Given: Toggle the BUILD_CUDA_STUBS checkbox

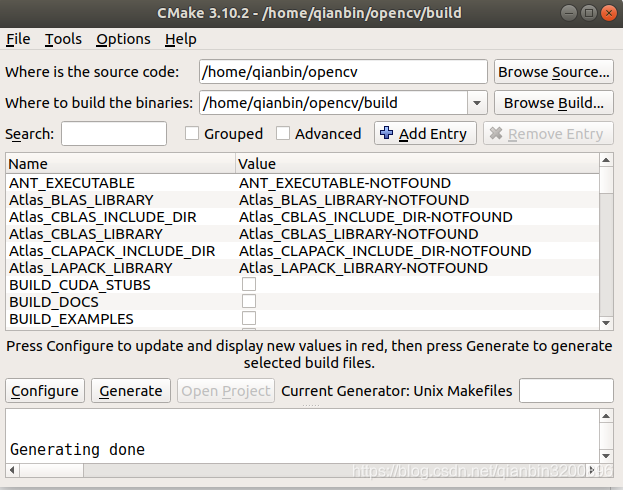Looking at the screenshot, I should pyautogui.click(x=249, y=285).
